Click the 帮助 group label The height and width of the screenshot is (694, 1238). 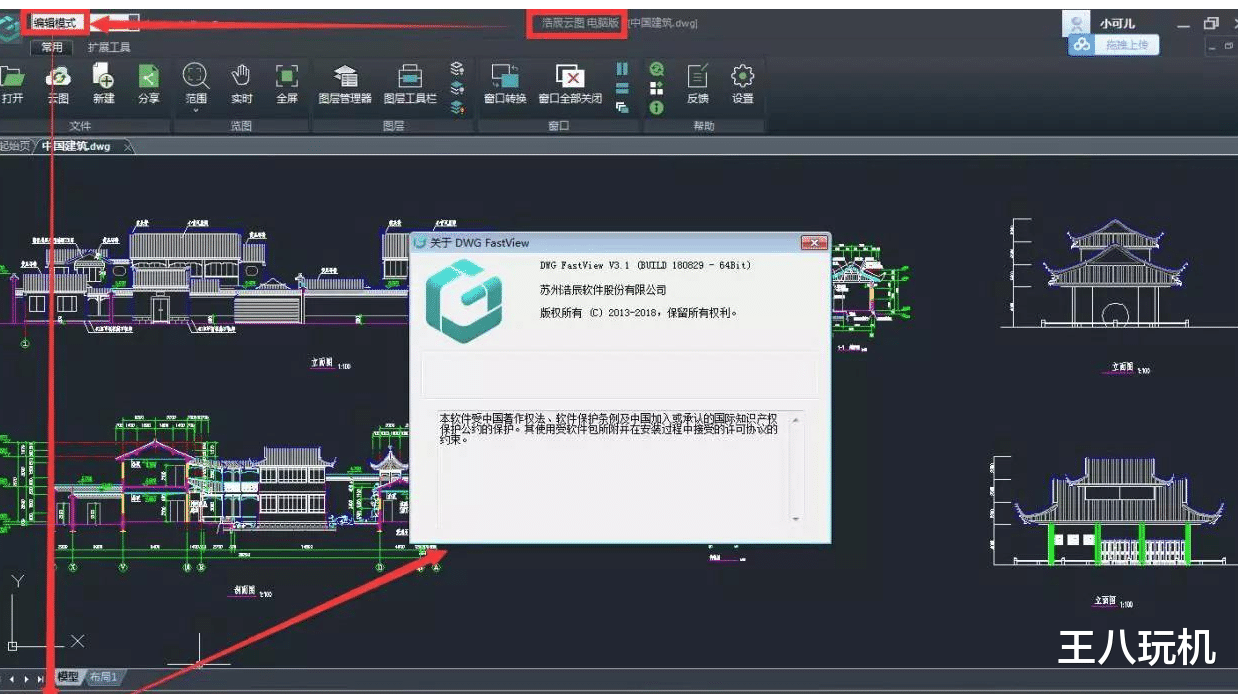704,126
